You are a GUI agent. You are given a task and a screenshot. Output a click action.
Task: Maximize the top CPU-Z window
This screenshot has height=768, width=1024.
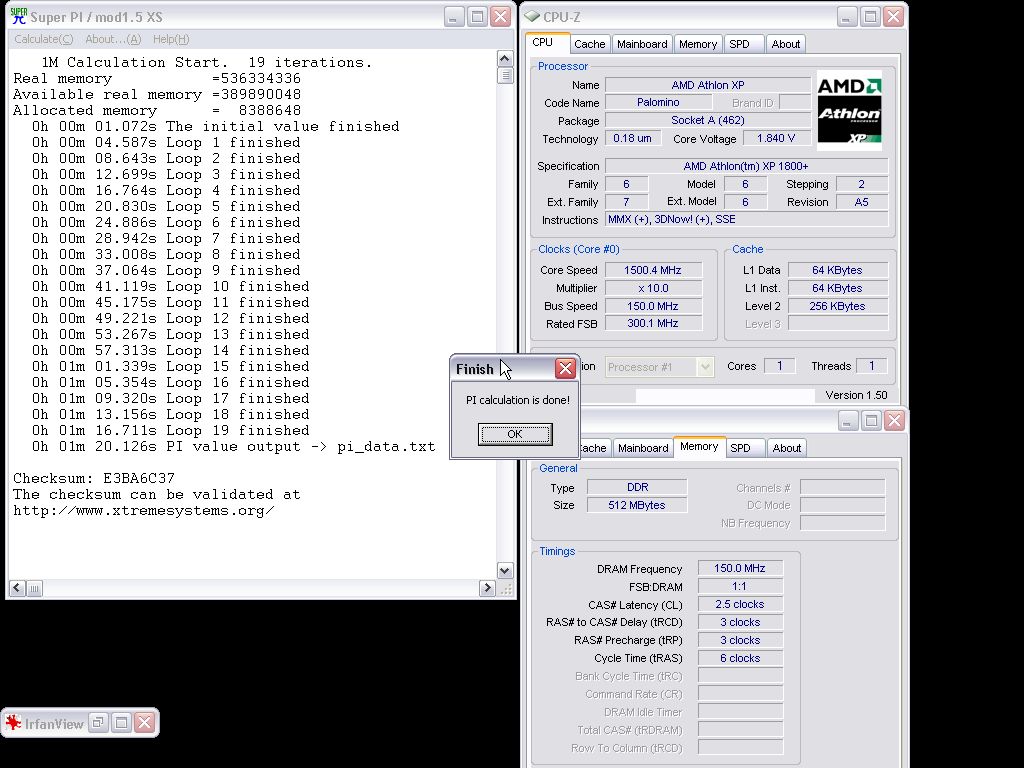click(x=871, y=16)
